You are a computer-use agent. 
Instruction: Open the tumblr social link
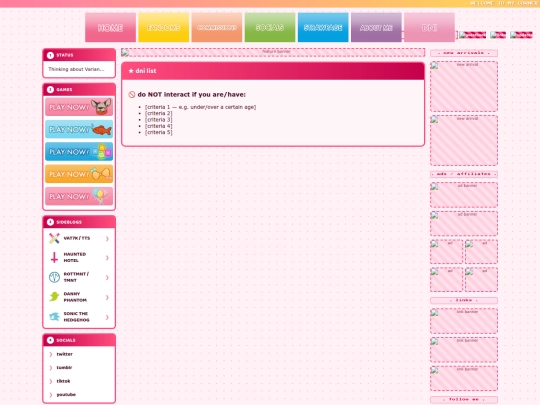pos(64,367)
